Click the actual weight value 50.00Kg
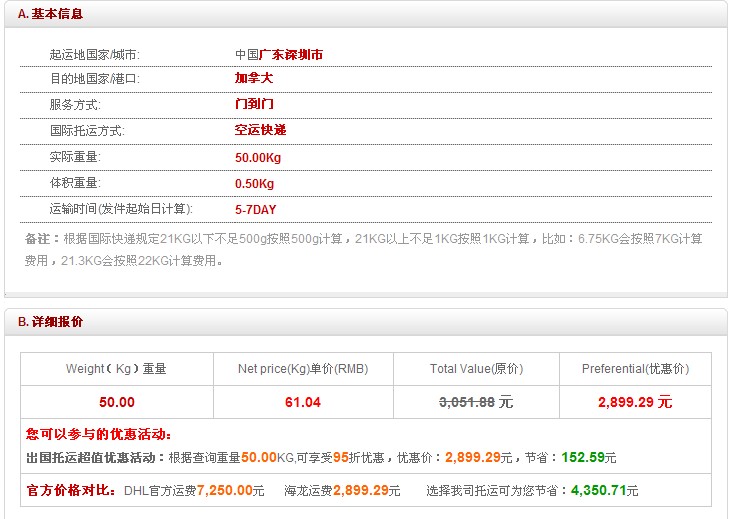This screenshot has width=729, height=519. pos(258,157)
